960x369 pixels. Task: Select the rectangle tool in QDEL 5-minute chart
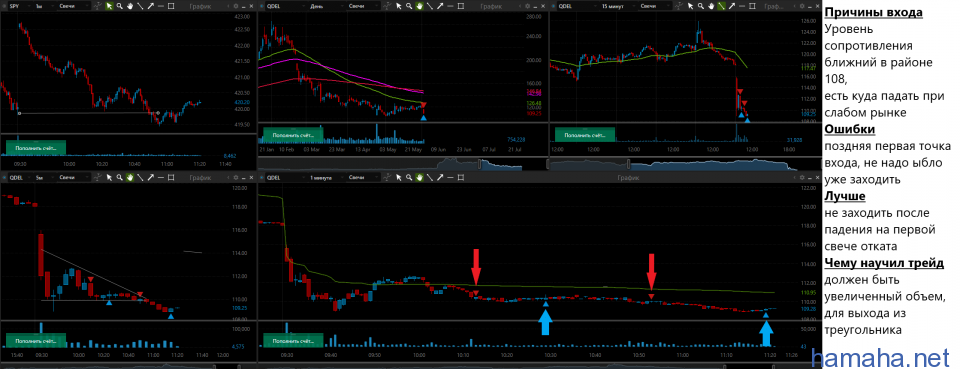coord(171,177)
